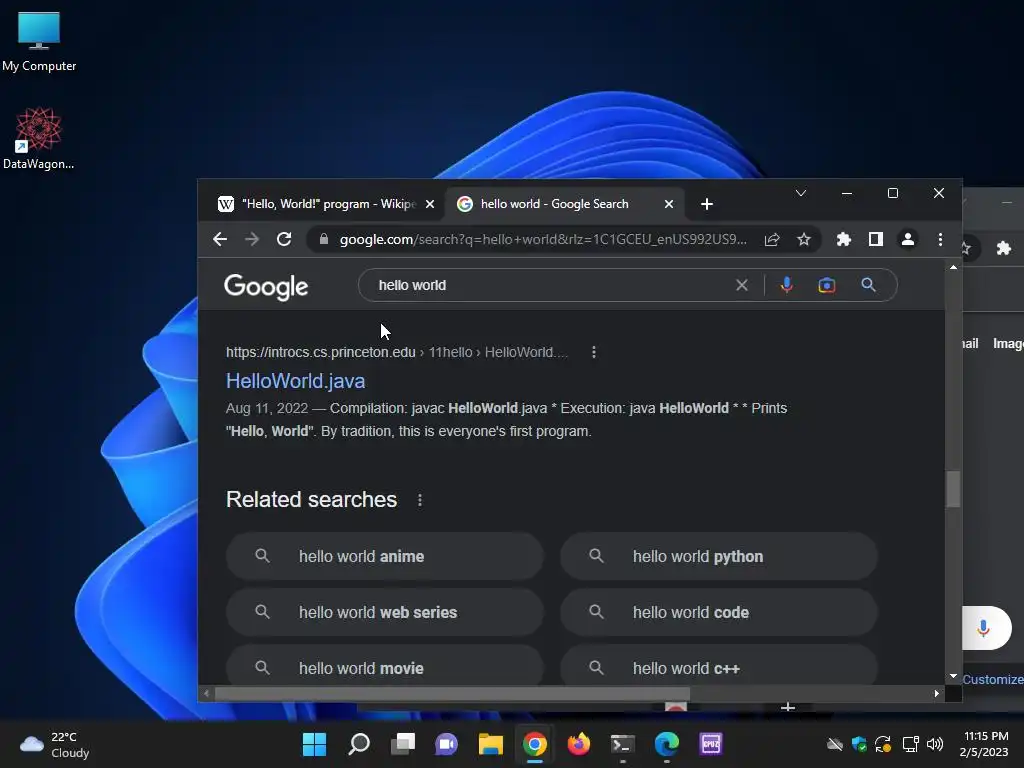Viewport: 1024px width, 768px height.
Task: Search for hello world anime
Action: 385,556
